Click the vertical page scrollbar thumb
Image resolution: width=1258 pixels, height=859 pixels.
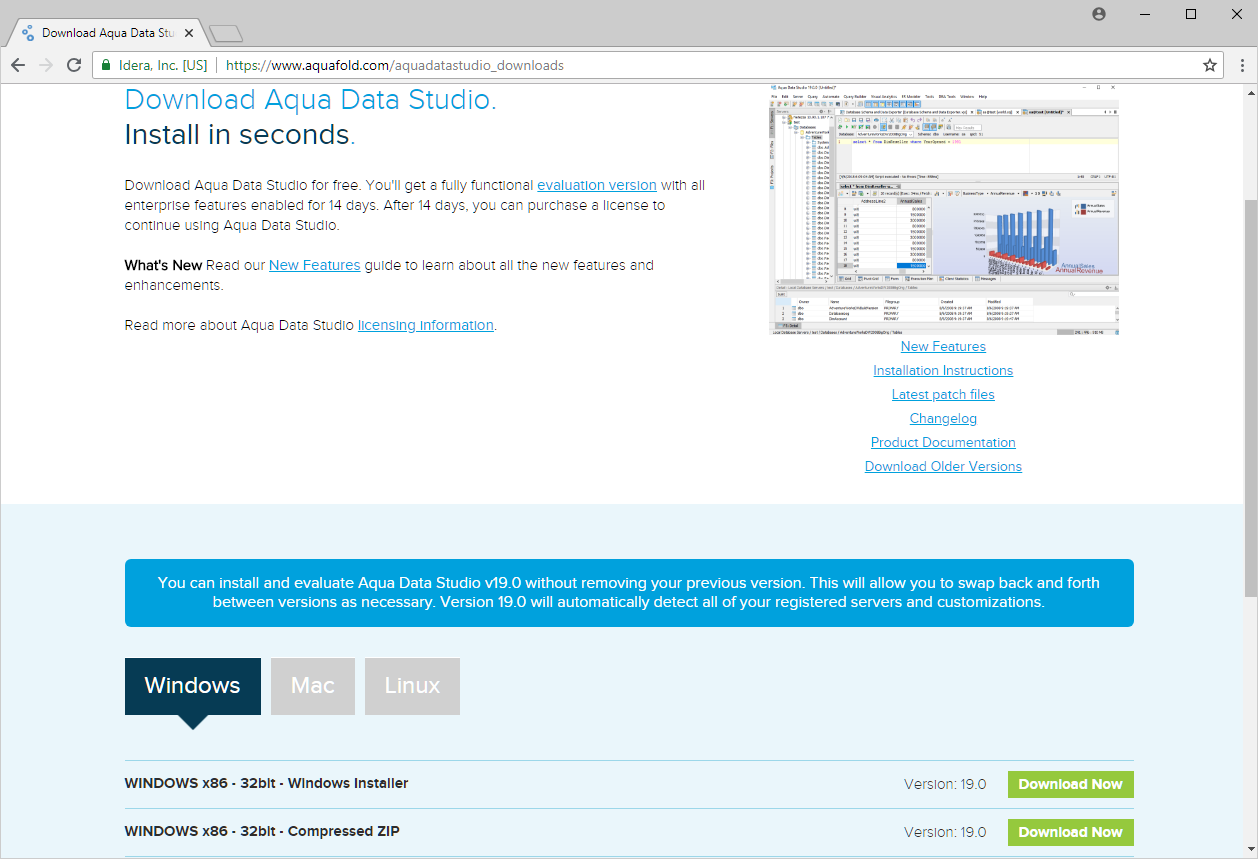1249,398
